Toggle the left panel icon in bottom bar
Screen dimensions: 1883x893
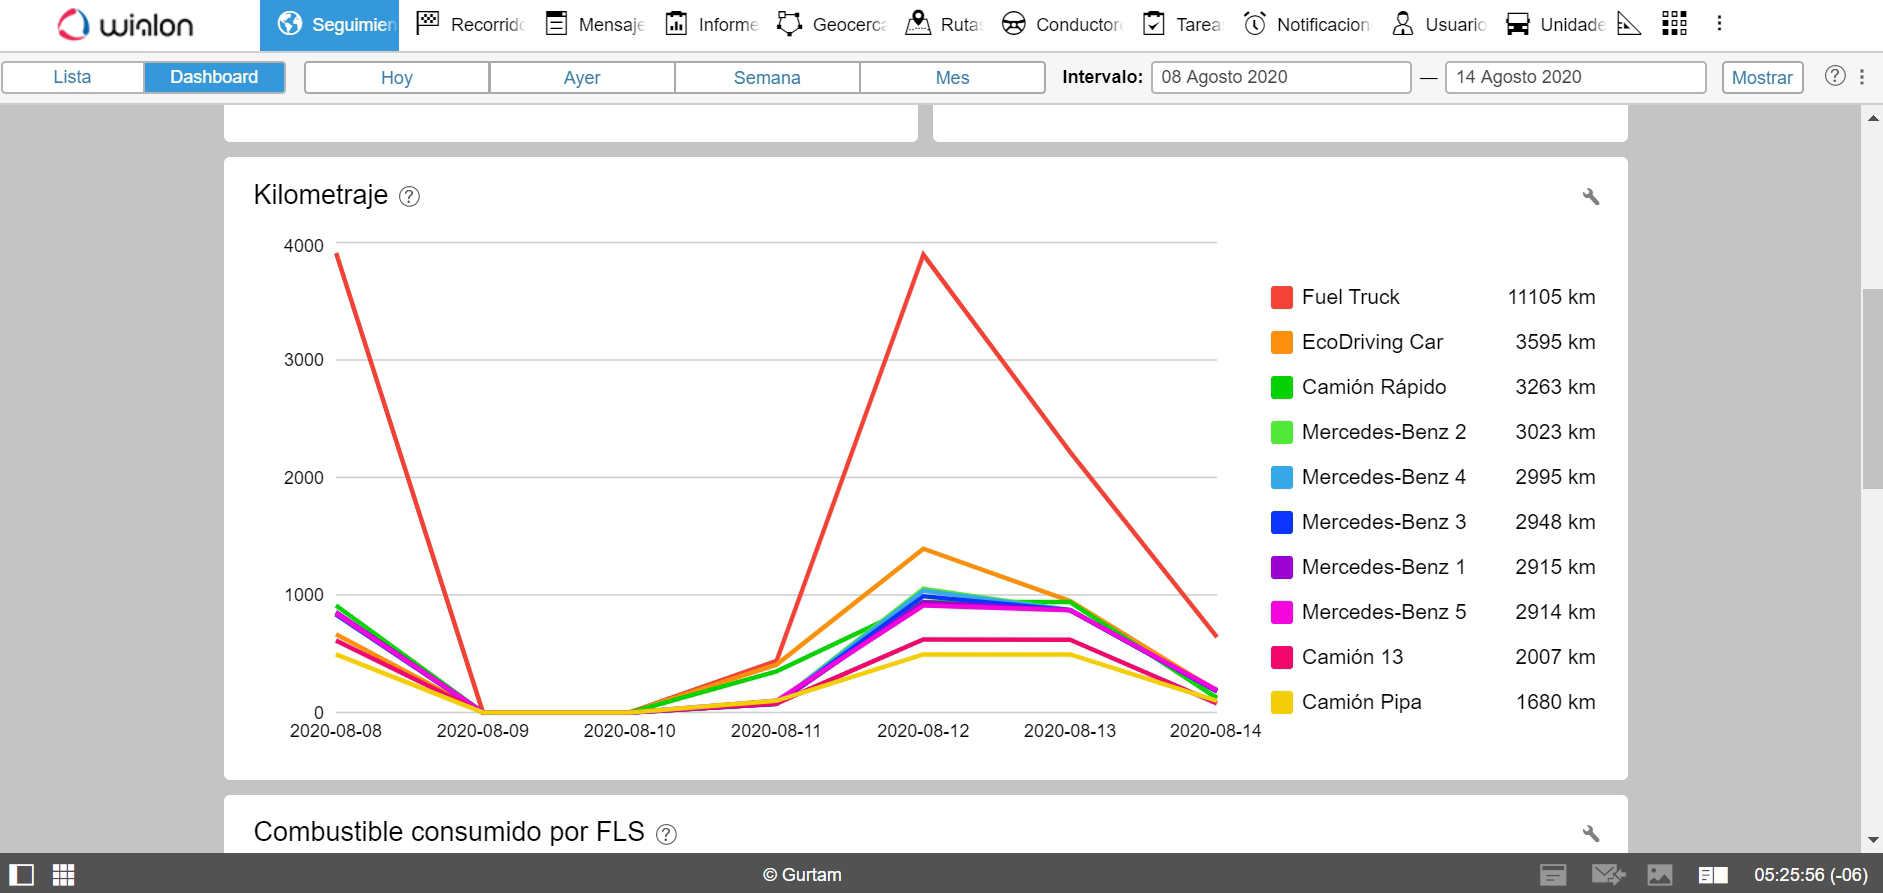click(x=21, y=875)
